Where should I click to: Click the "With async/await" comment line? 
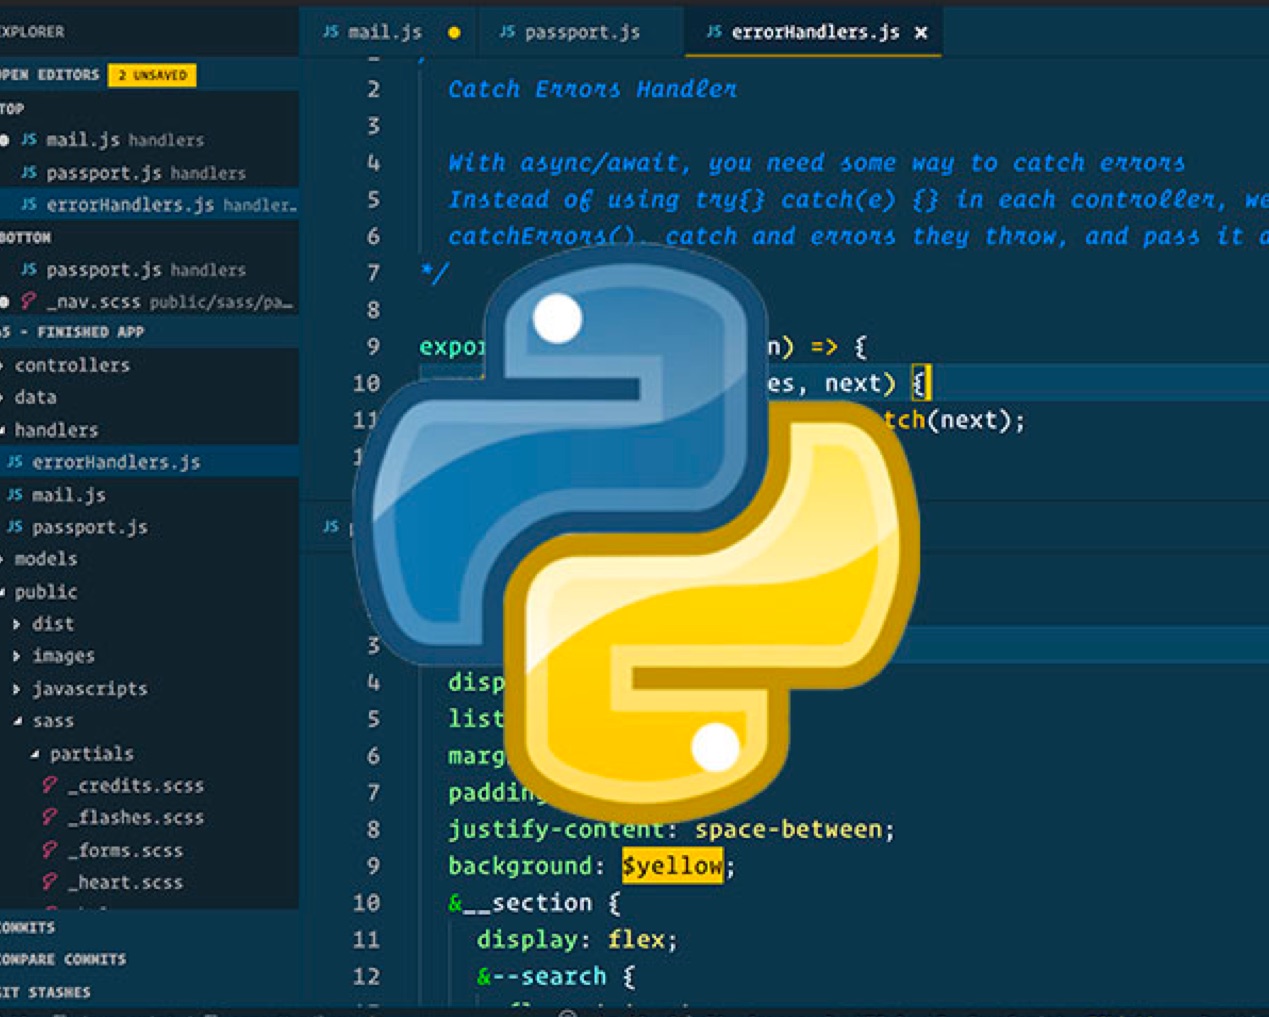816,163
